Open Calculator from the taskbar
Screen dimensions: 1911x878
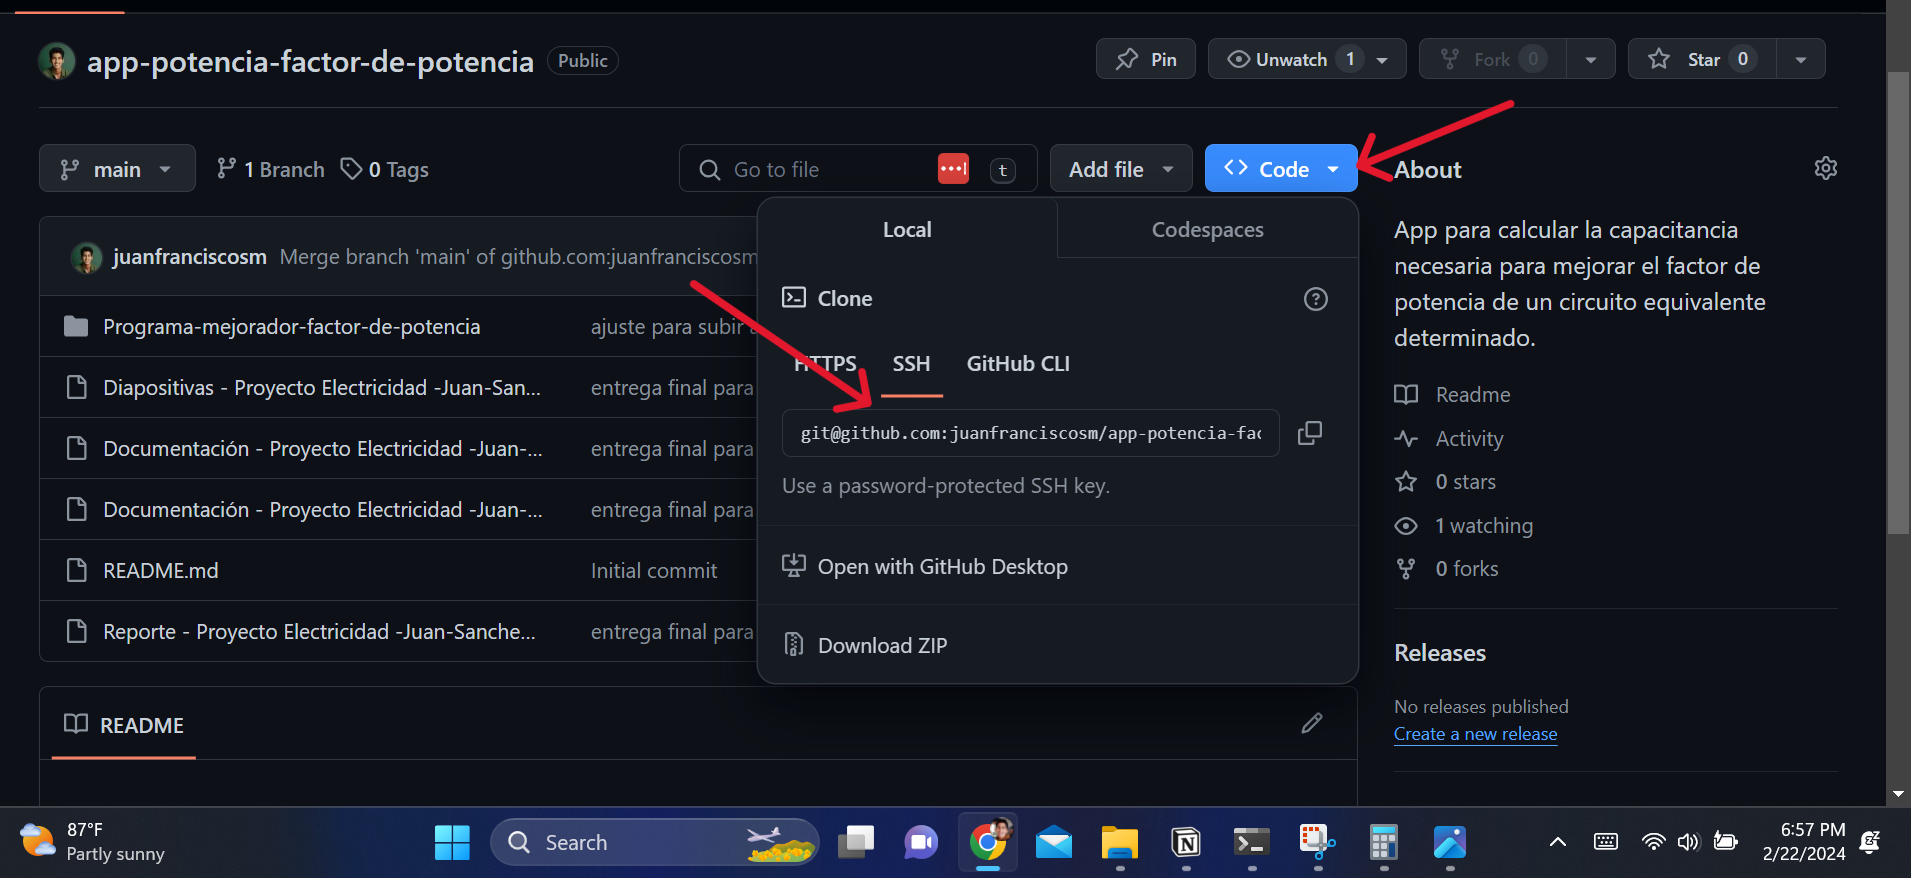[1384, 842]
